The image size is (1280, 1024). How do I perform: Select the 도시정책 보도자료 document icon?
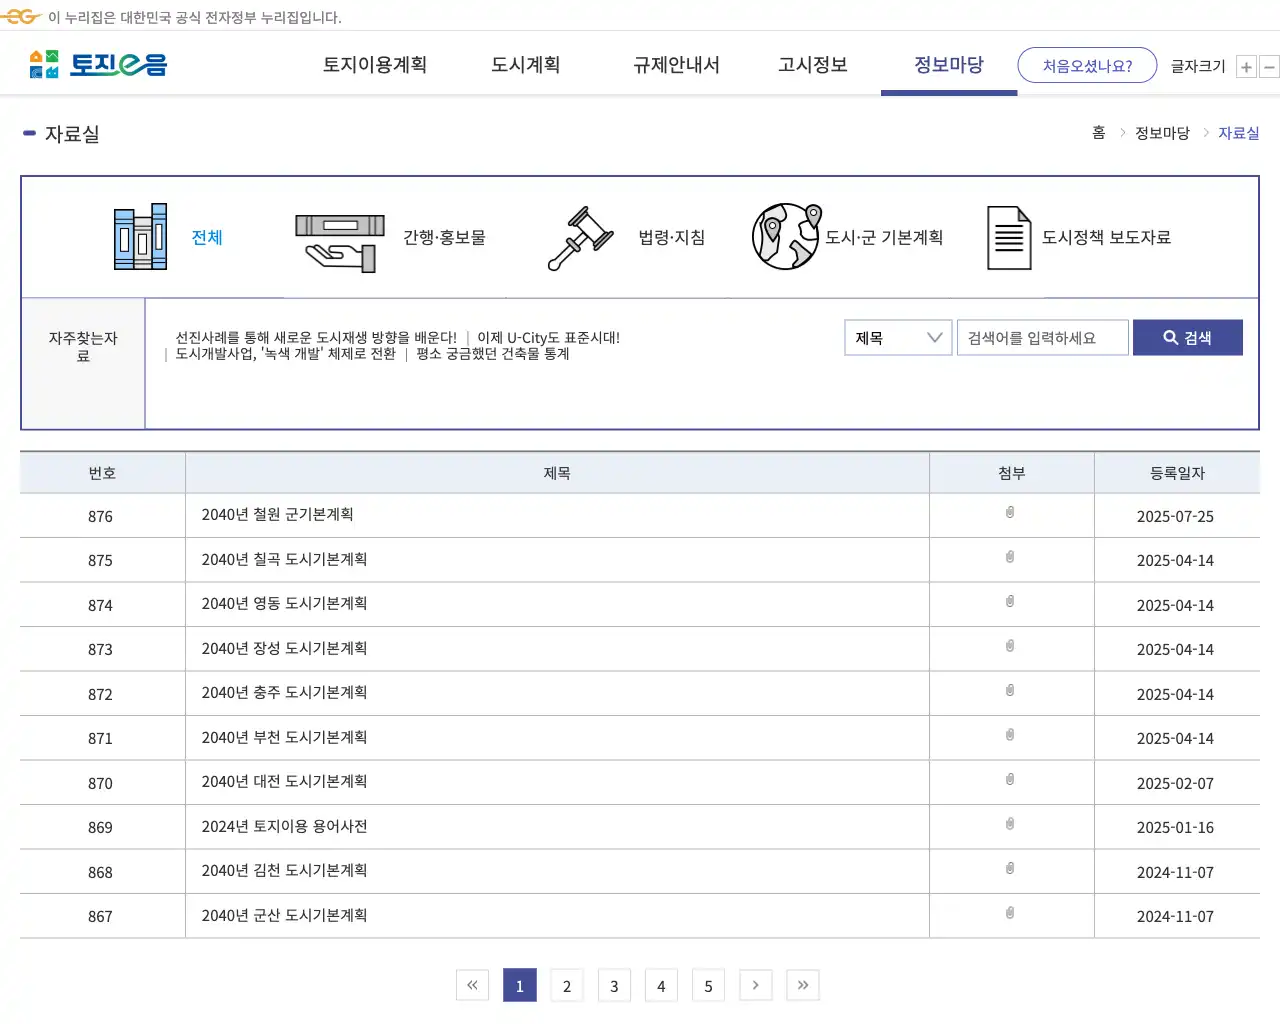coord(1009,237)
